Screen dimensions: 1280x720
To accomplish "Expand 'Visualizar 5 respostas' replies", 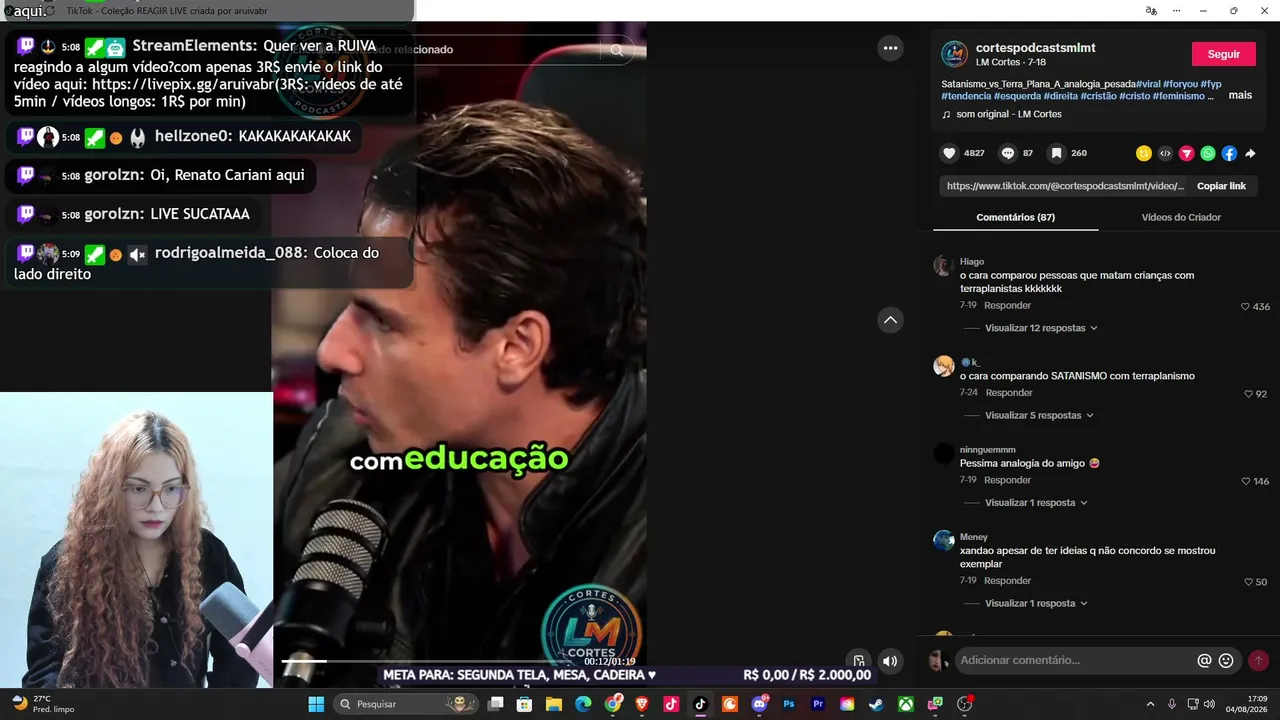I will (x=1040, y=415).
